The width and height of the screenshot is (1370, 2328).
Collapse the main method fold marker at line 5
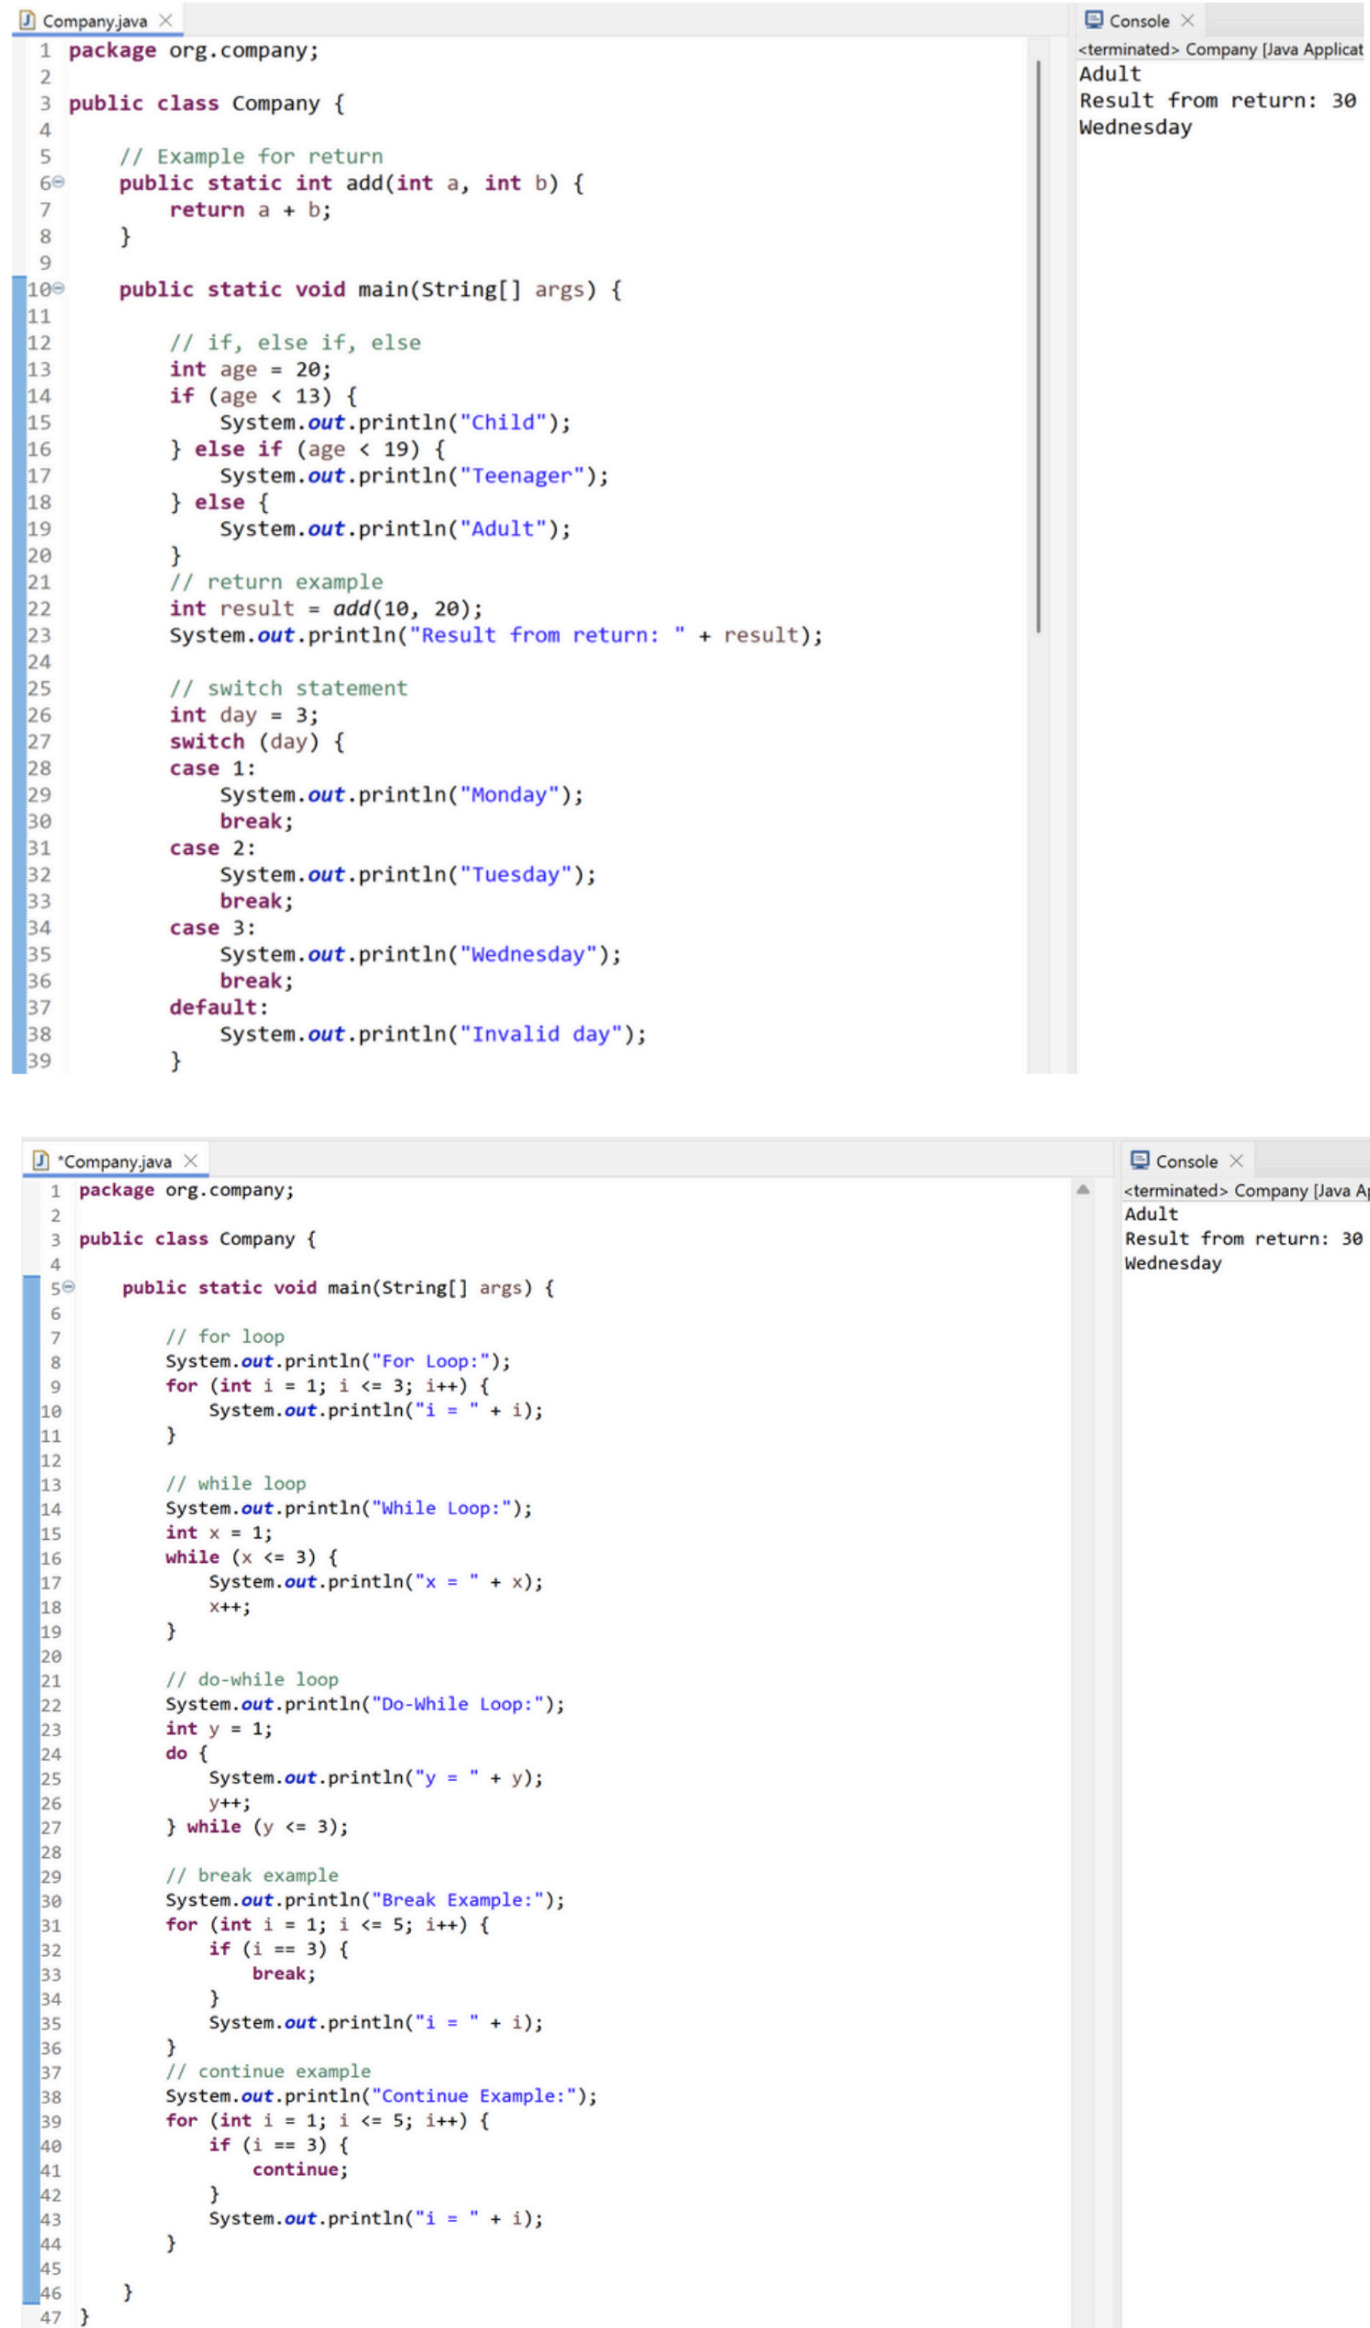pyautogui.click(x=68, y=1287)
